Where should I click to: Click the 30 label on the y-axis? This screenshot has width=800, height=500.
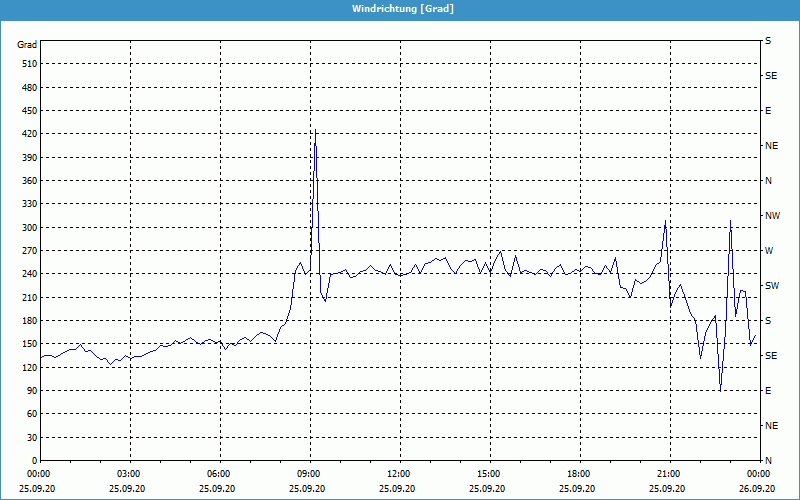pos(31,437)
